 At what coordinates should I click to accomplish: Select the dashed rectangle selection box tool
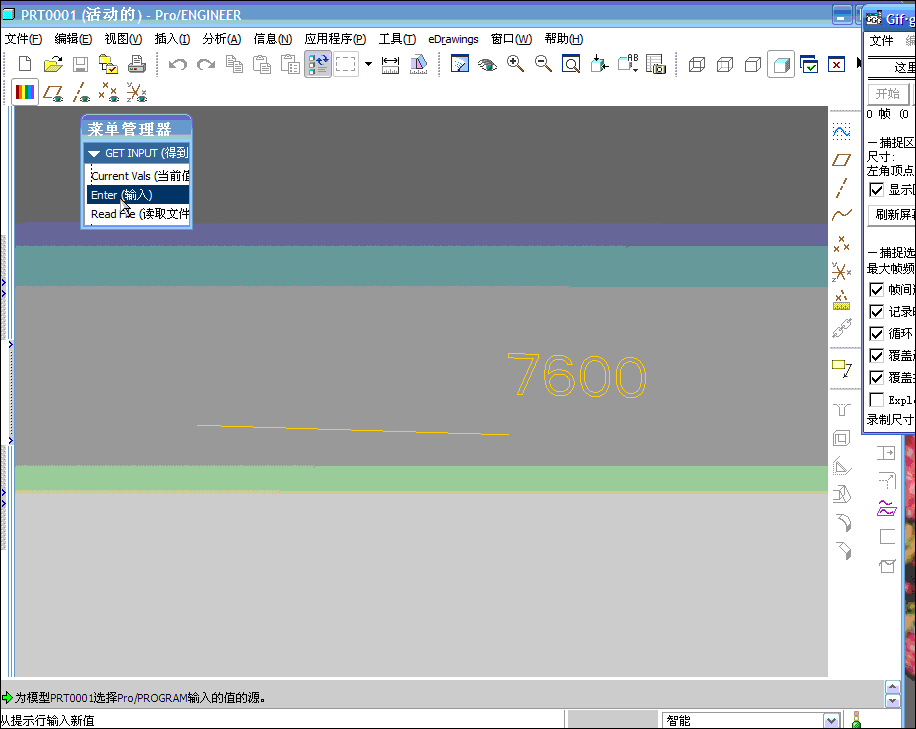[x=345, y=64]
